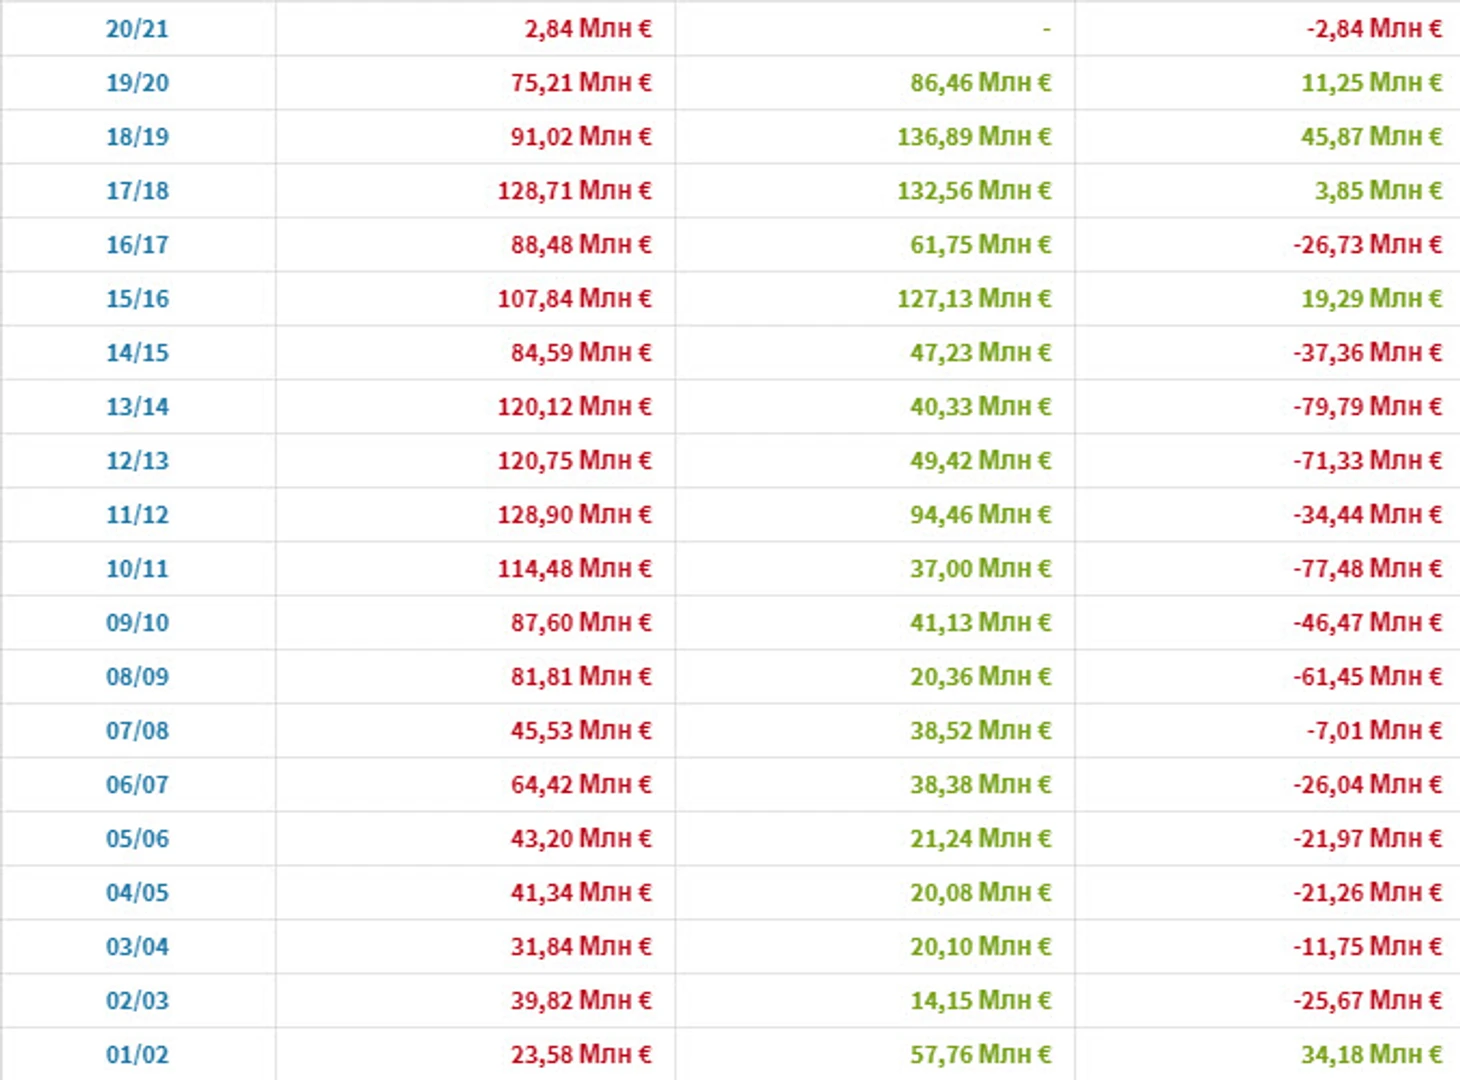Open the 20/21 season link
The width and height of the screenshot is (1460, 1080).
point(137,29)
